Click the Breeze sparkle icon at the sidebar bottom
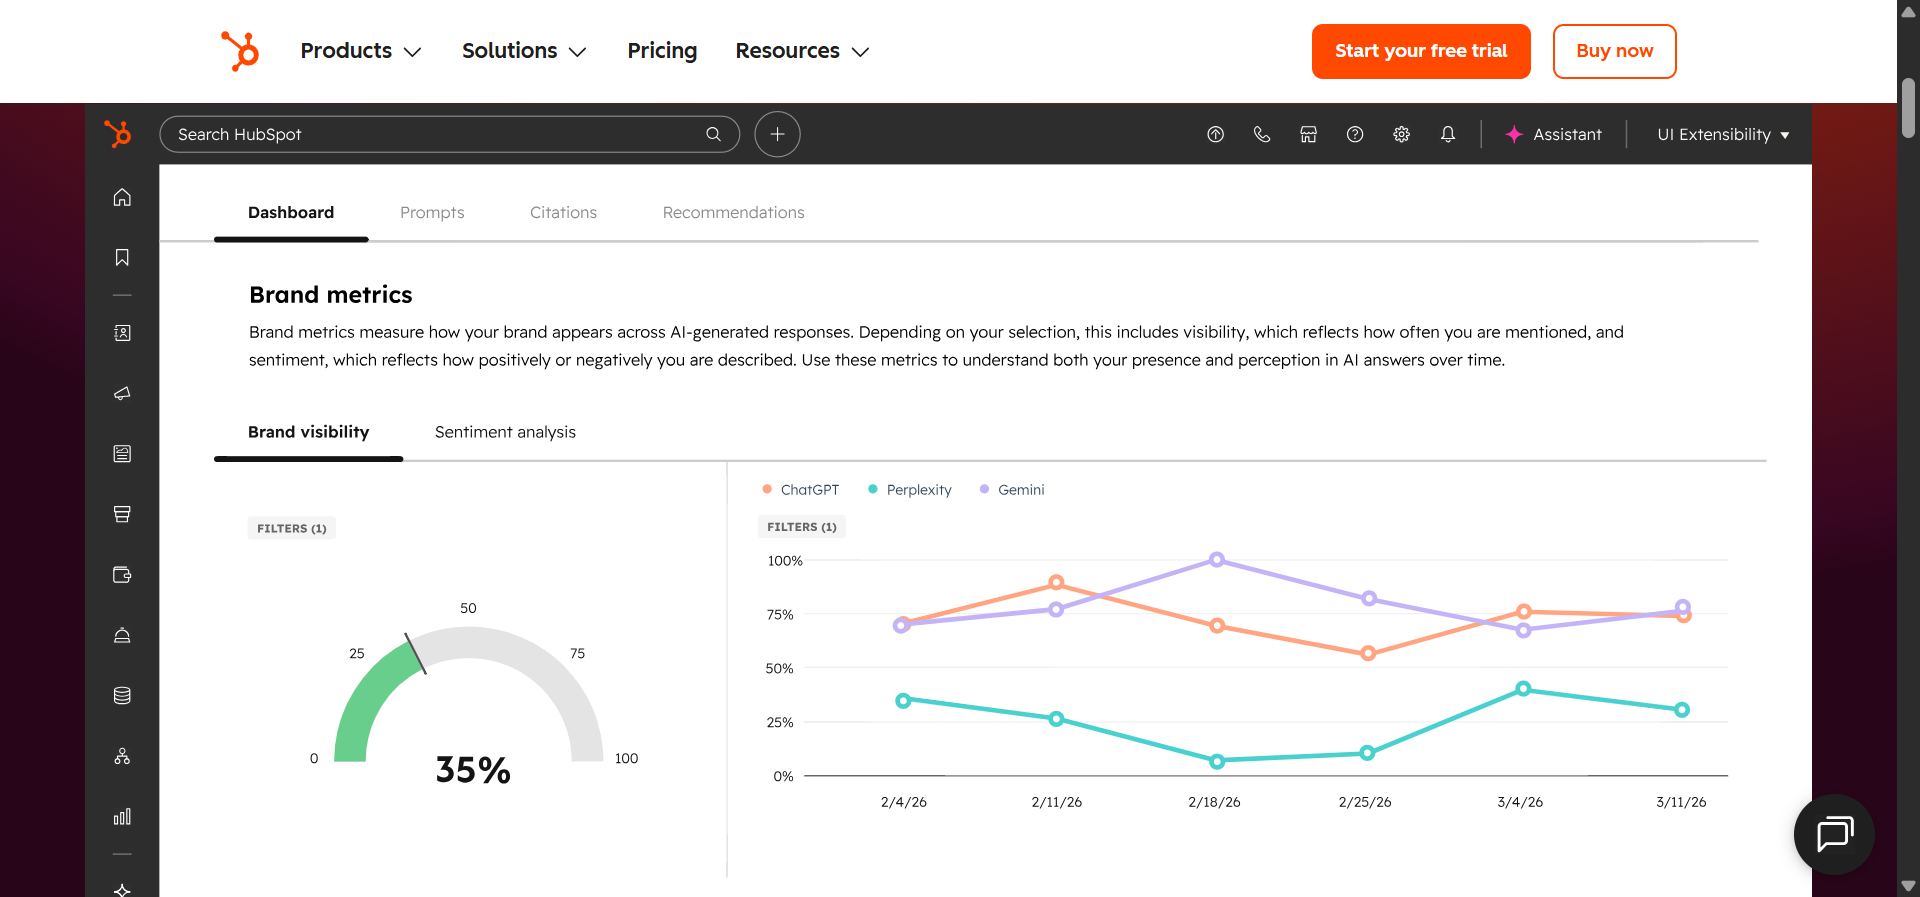 click(122, 889)
